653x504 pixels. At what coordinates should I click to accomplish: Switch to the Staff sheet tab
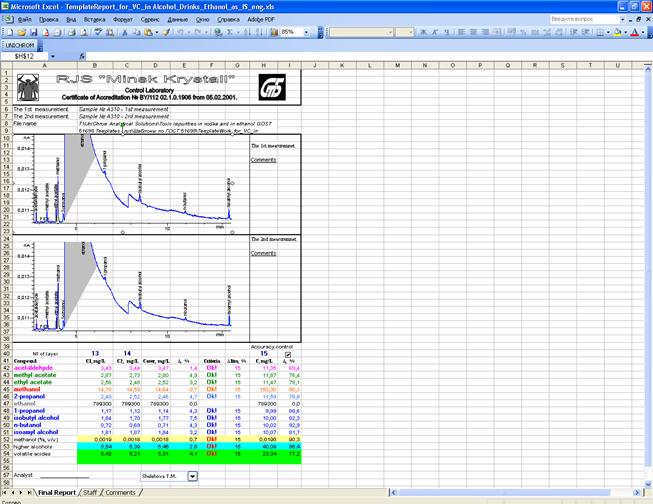90,492
